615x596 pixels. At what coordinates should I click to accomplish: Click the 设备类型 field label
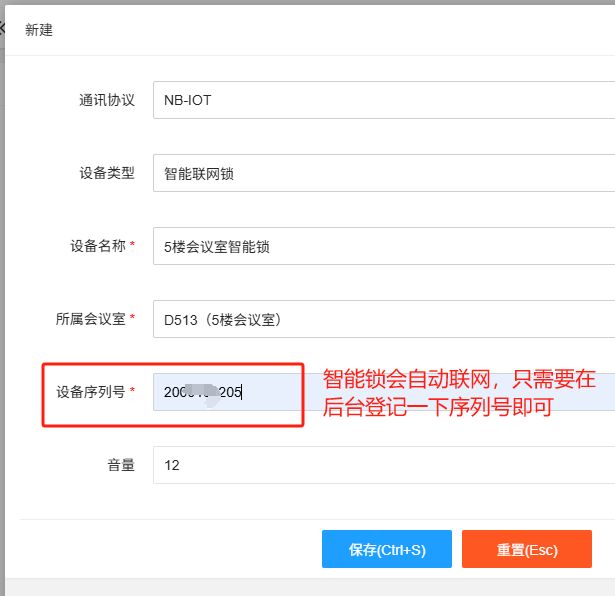pyautogui.click(x=107, y=174)
